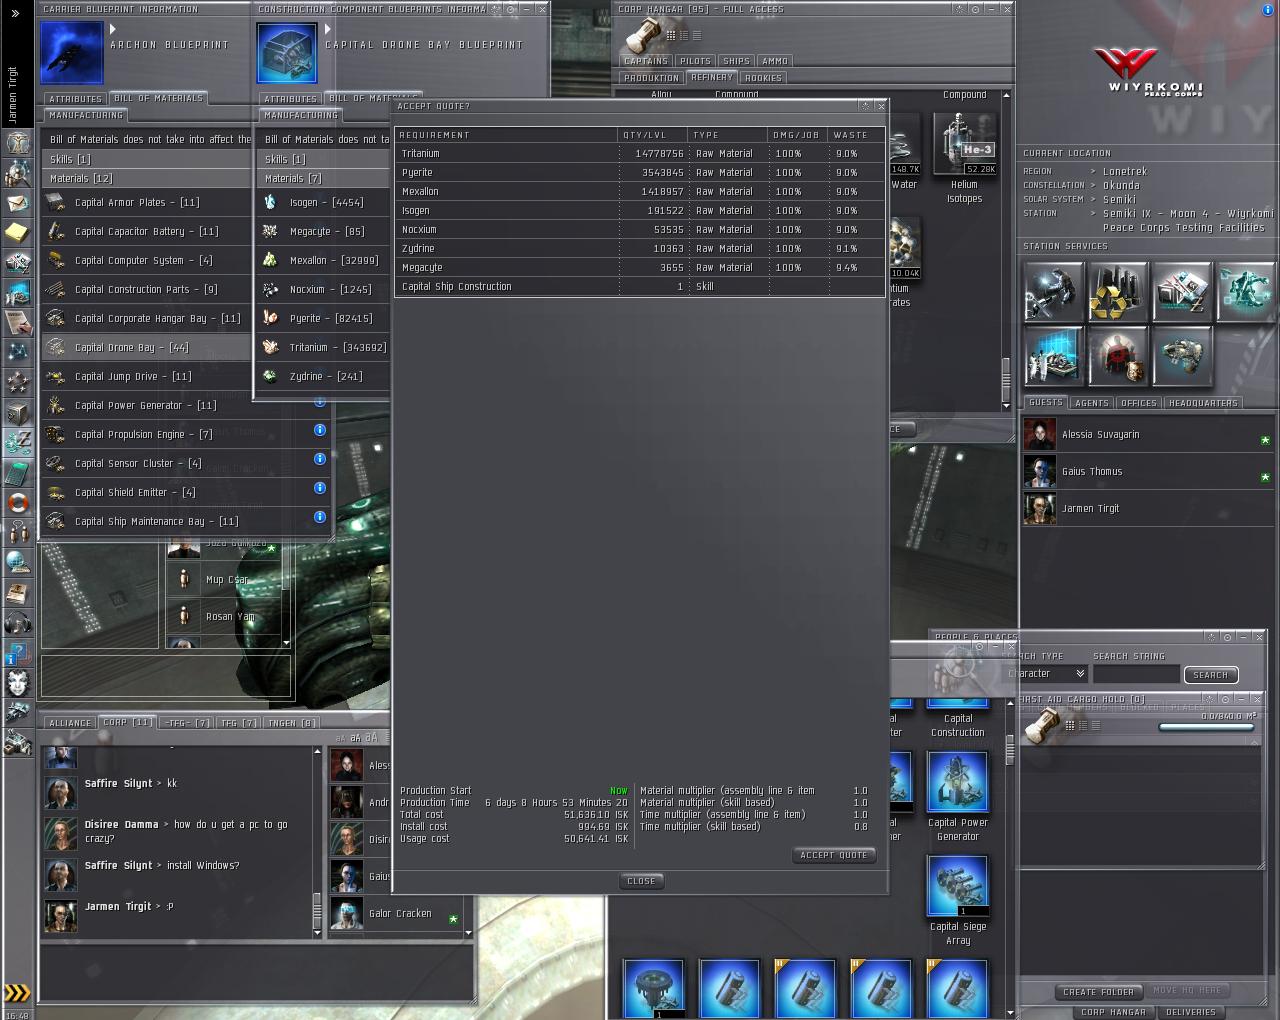Collapse the Materials [7] section
Viewport: 1280px width, 1020px height.
click(324, 178)
